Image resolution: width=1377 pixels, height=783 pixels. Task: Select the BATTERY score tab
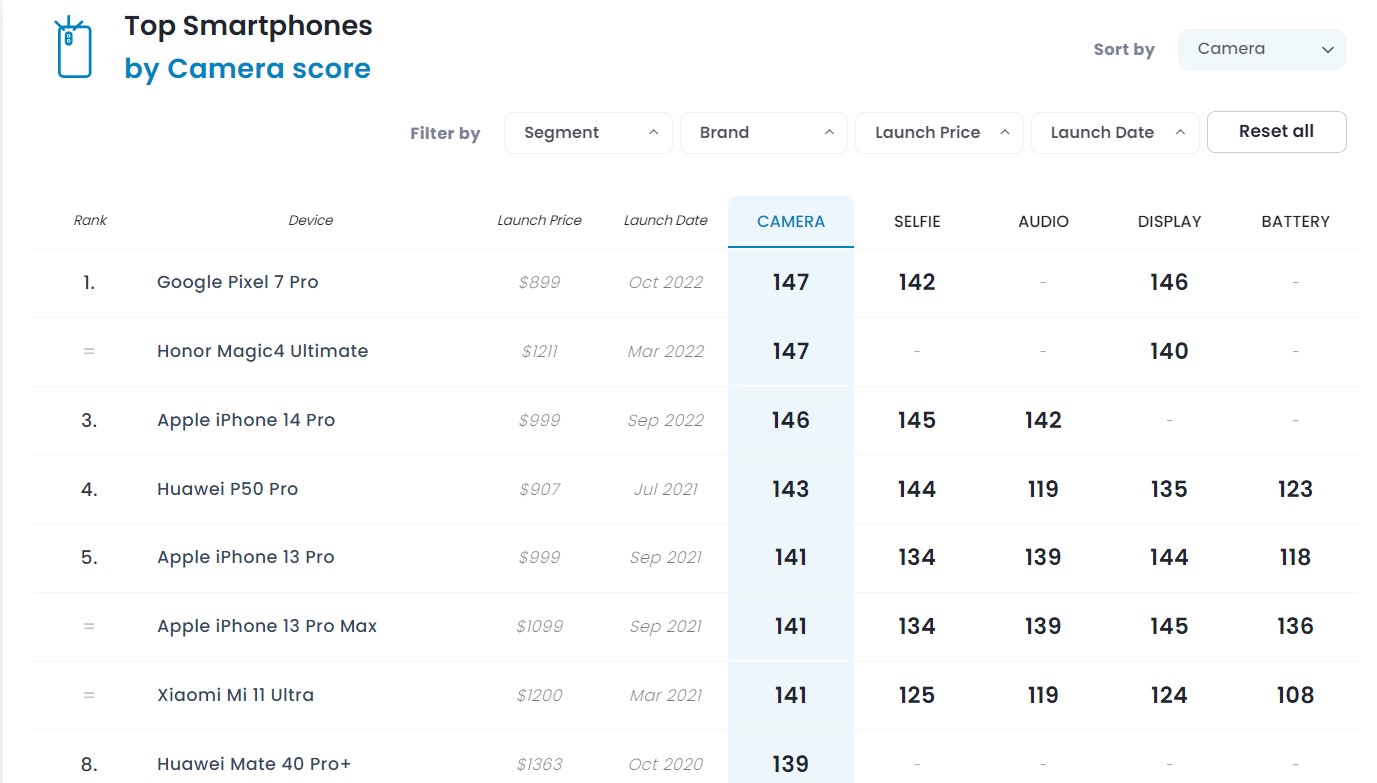pos(1295,222)
